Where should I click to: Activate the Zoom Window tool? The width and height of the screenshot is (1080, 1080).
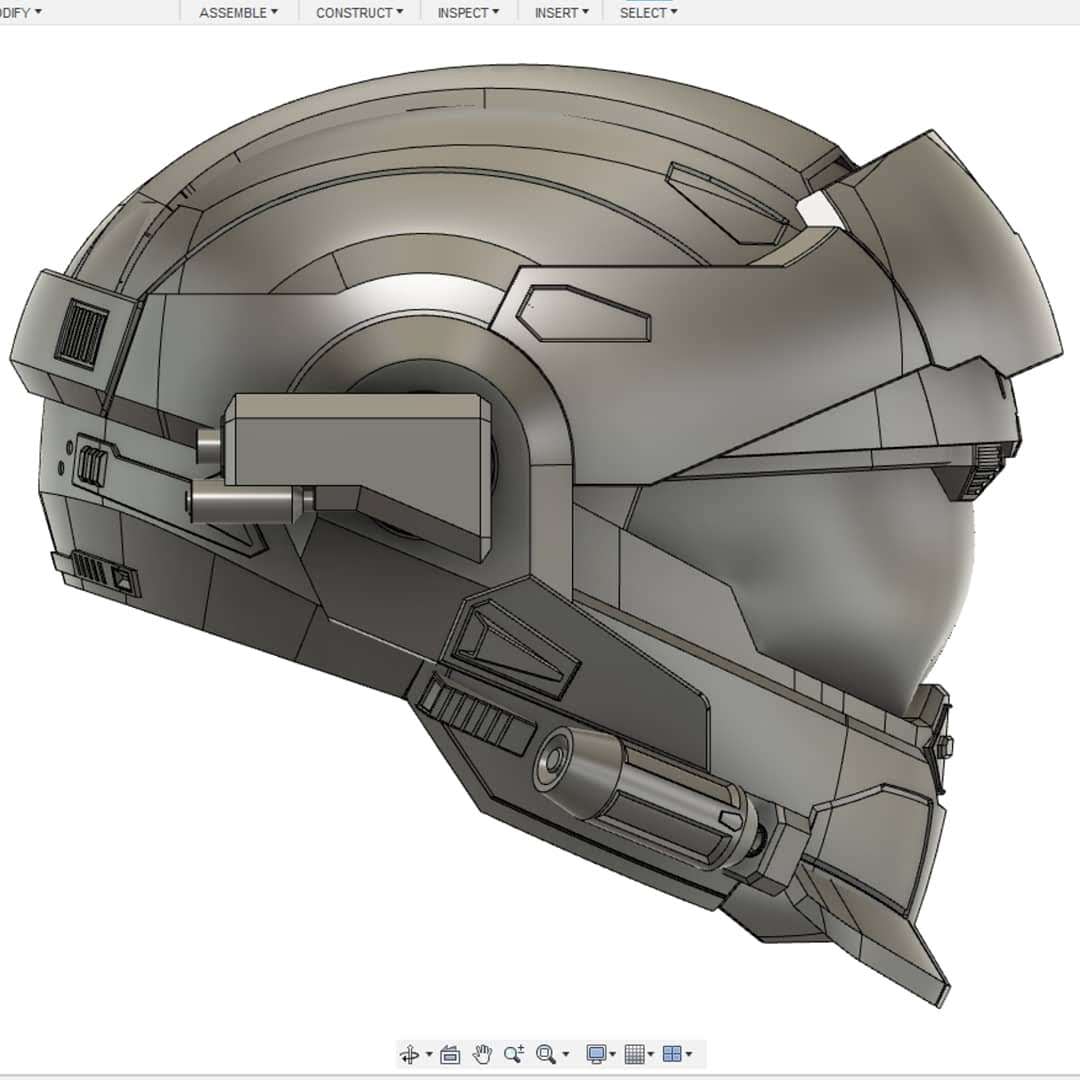546,1054
